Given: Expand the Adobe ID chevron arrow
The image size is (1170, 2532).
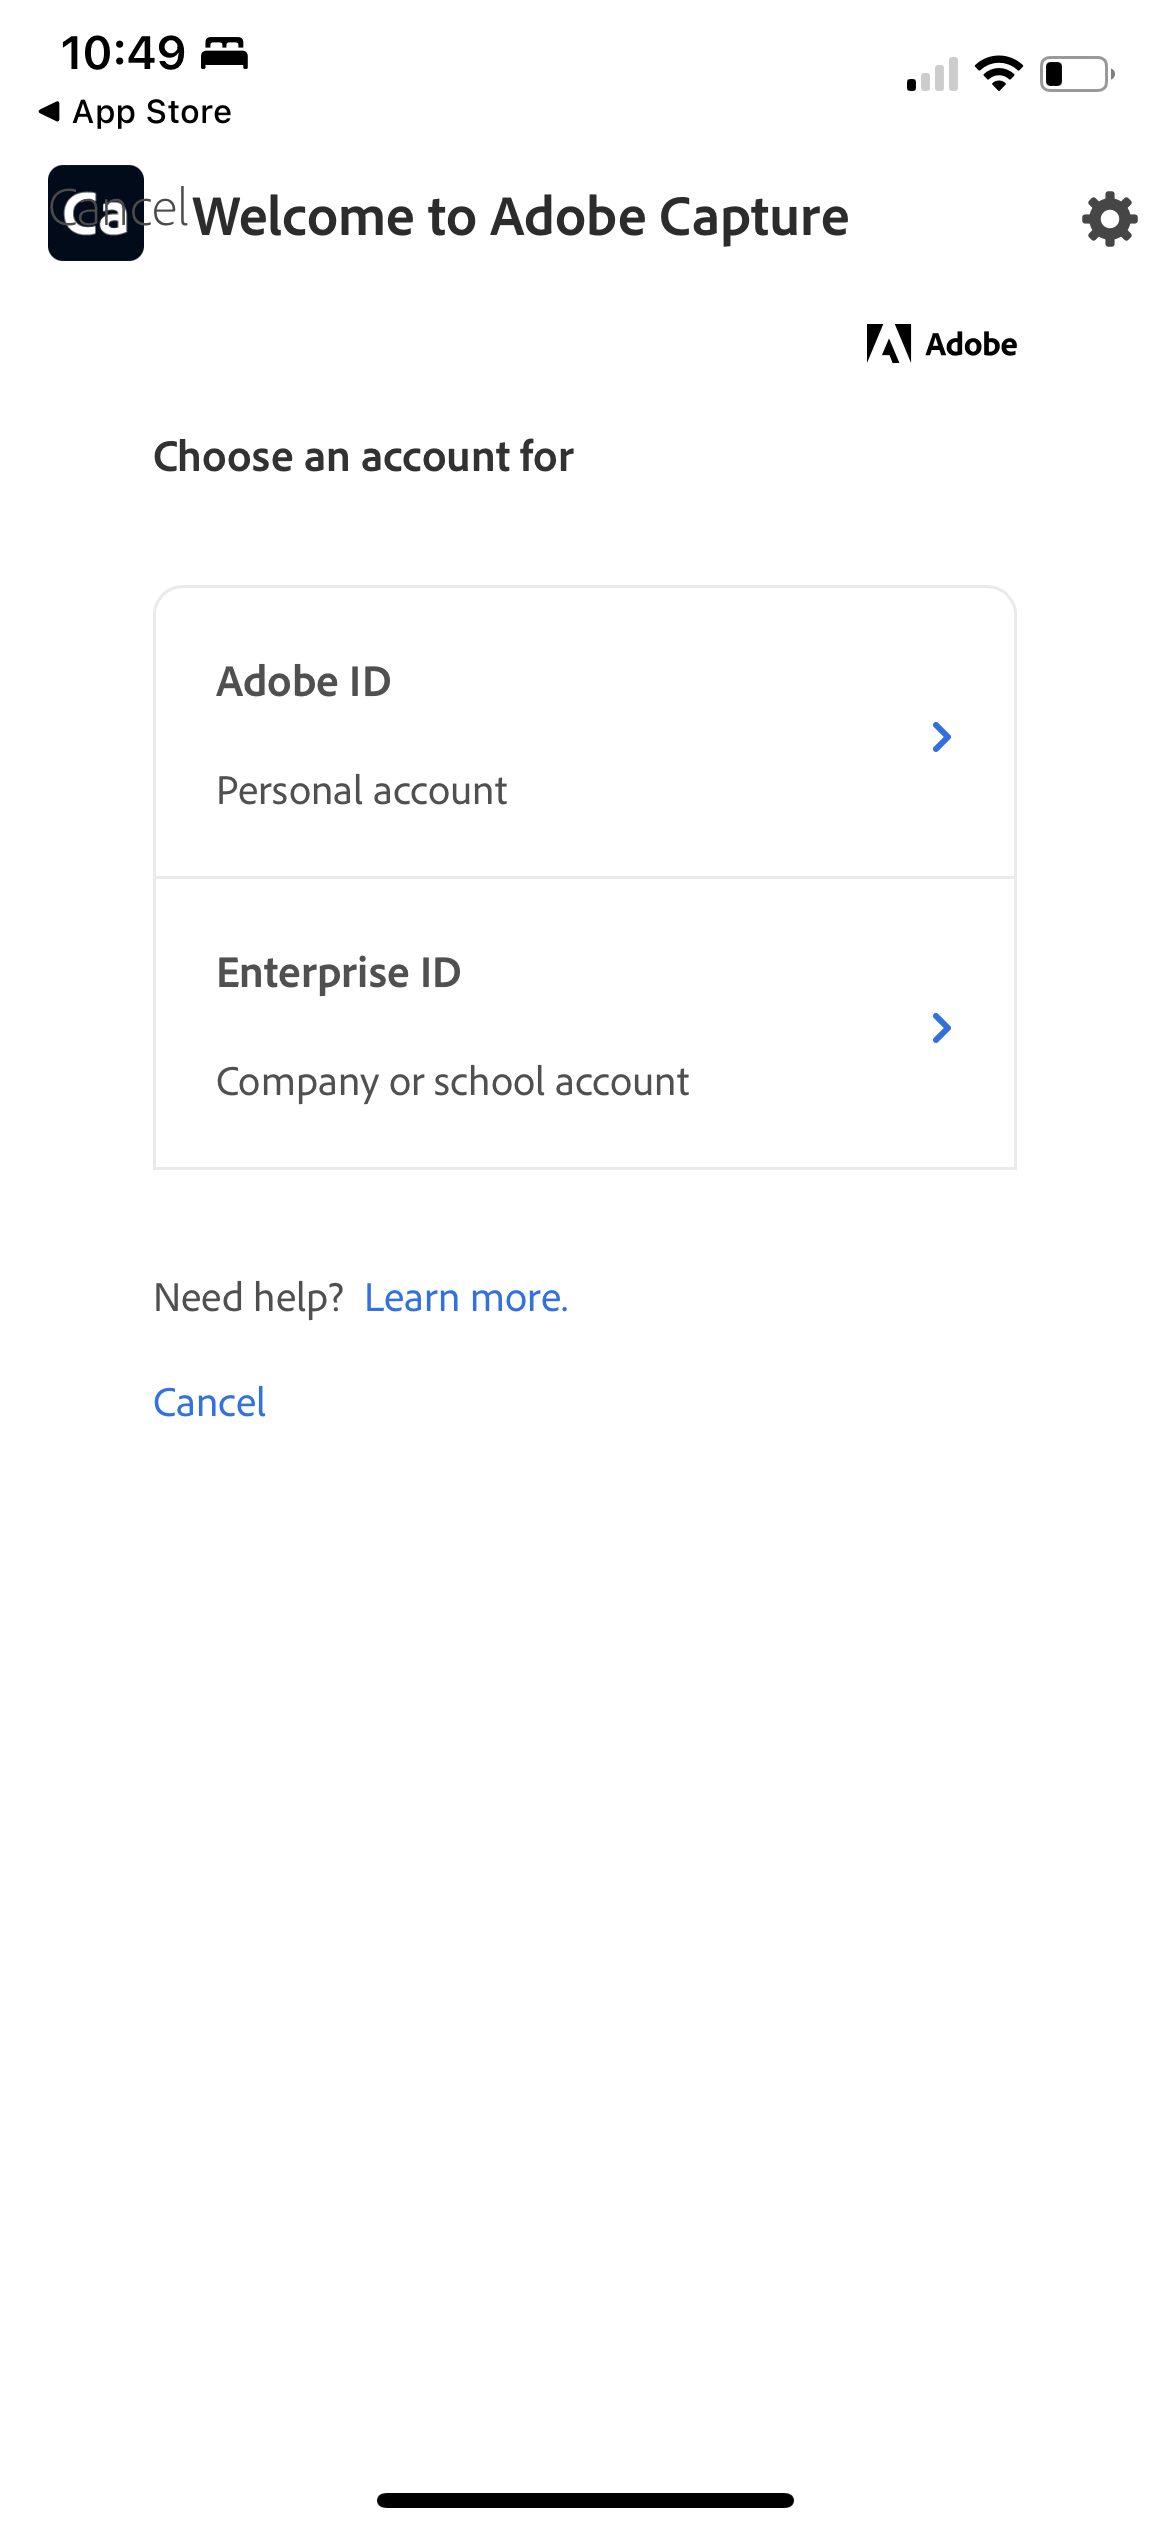Looking at the screenshot, I should [941, 737].
